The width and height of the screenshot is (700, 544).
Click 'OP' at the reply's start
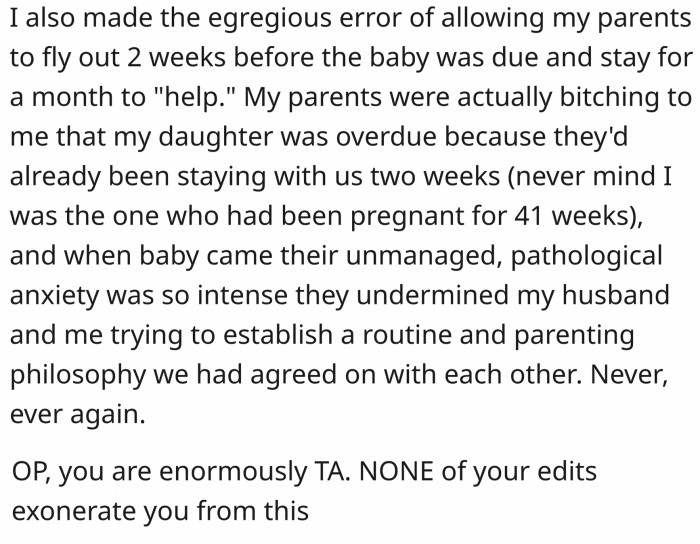[x=28, y=471]
